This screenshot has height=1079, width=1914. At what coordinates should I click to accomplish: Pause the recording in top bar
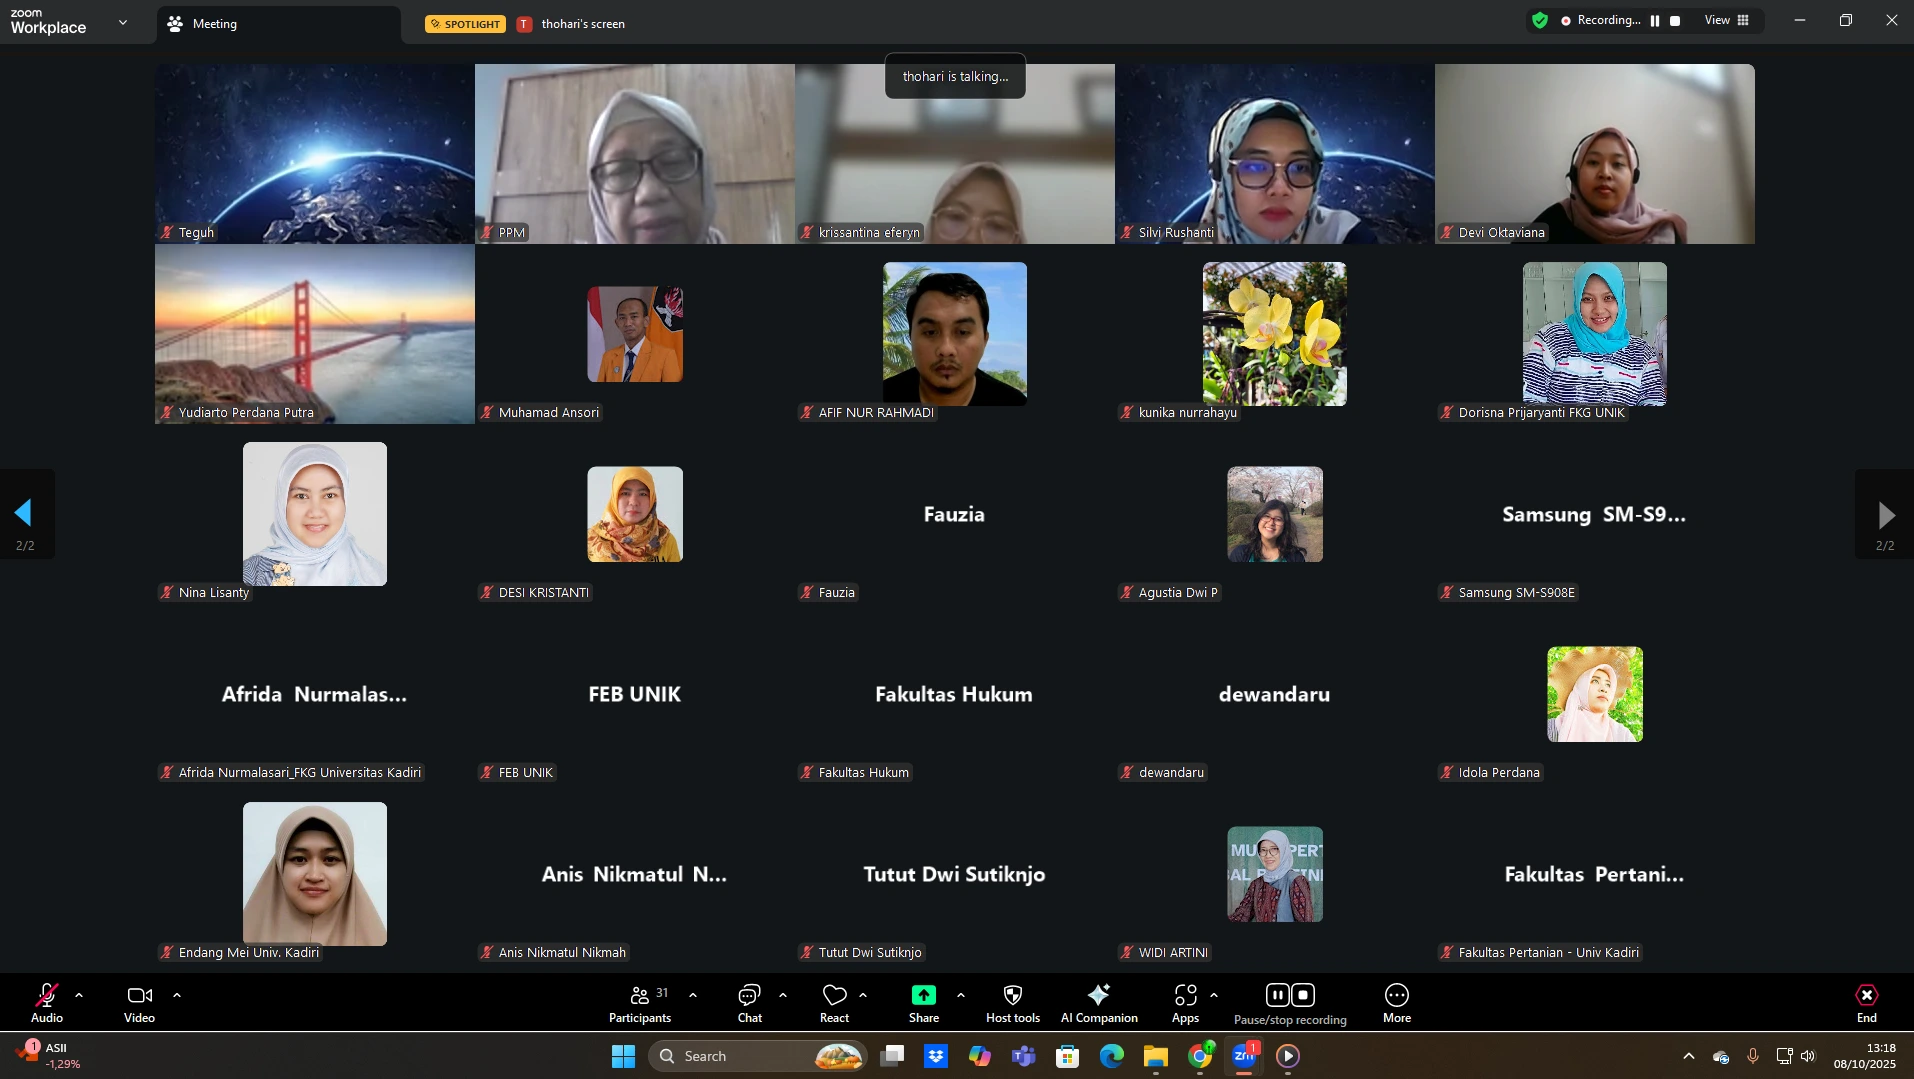pyautogui.click(x=1655, y=21)
